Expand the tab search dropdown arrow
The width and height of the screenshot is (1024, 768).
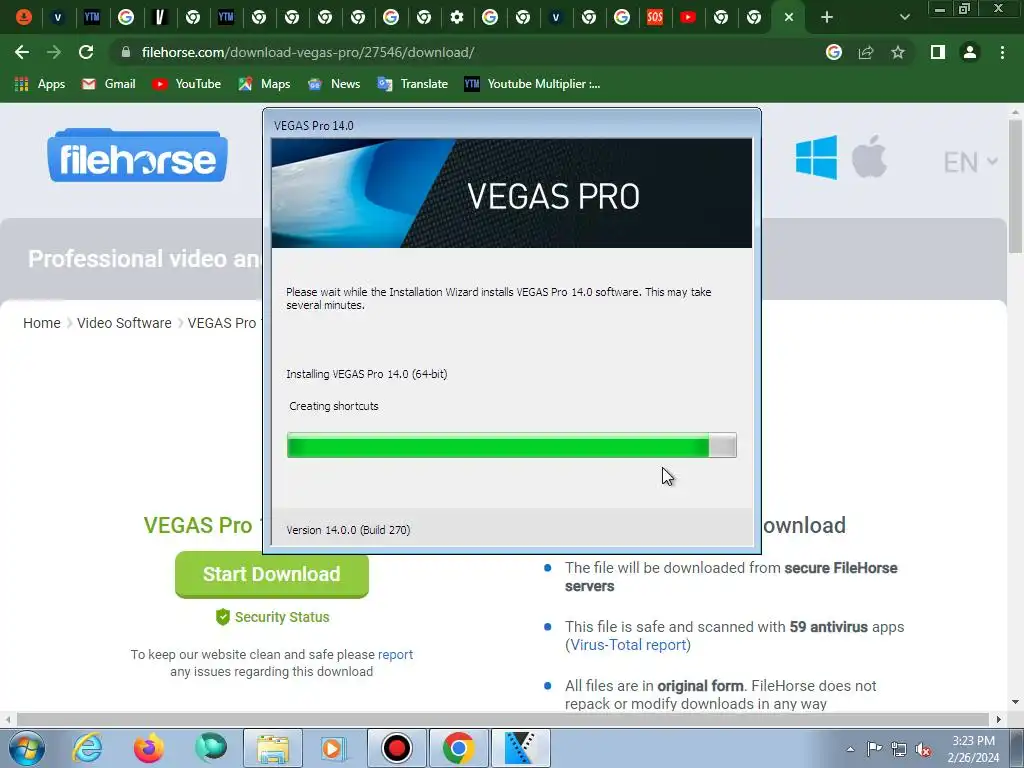(904, 18)
